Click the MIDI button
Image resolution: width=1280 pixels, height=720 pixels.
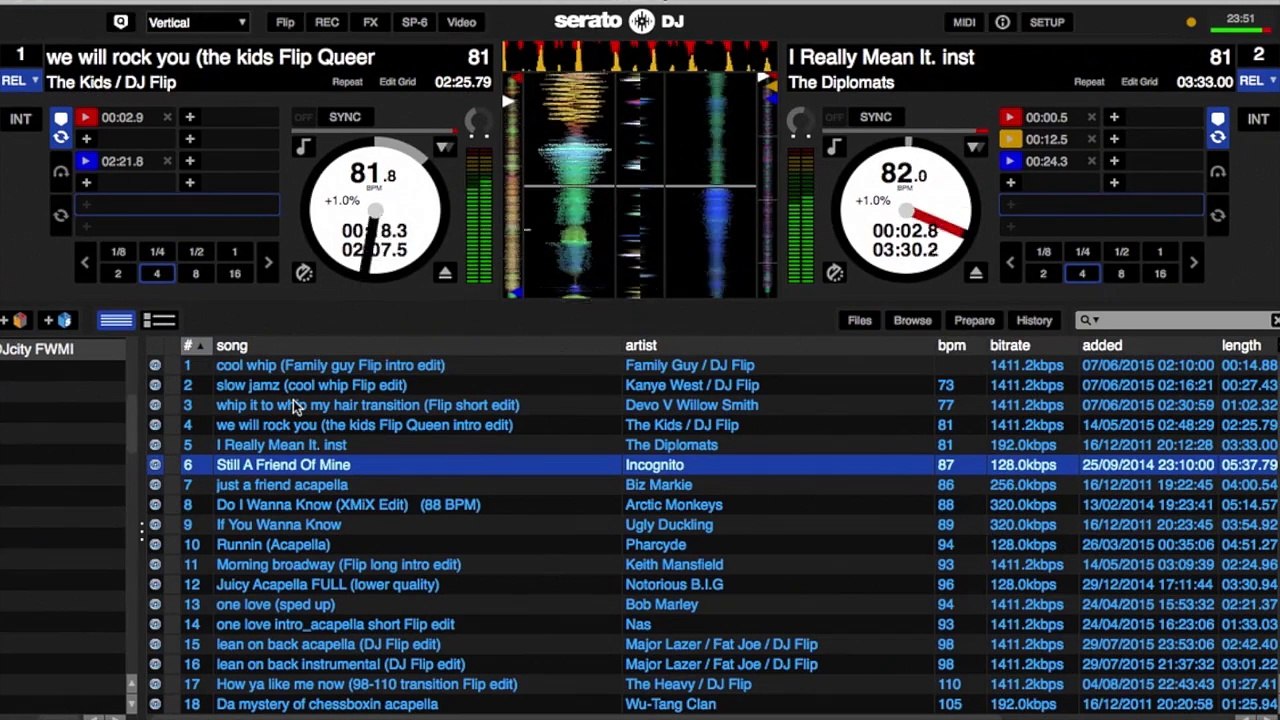tap(964, 22)
